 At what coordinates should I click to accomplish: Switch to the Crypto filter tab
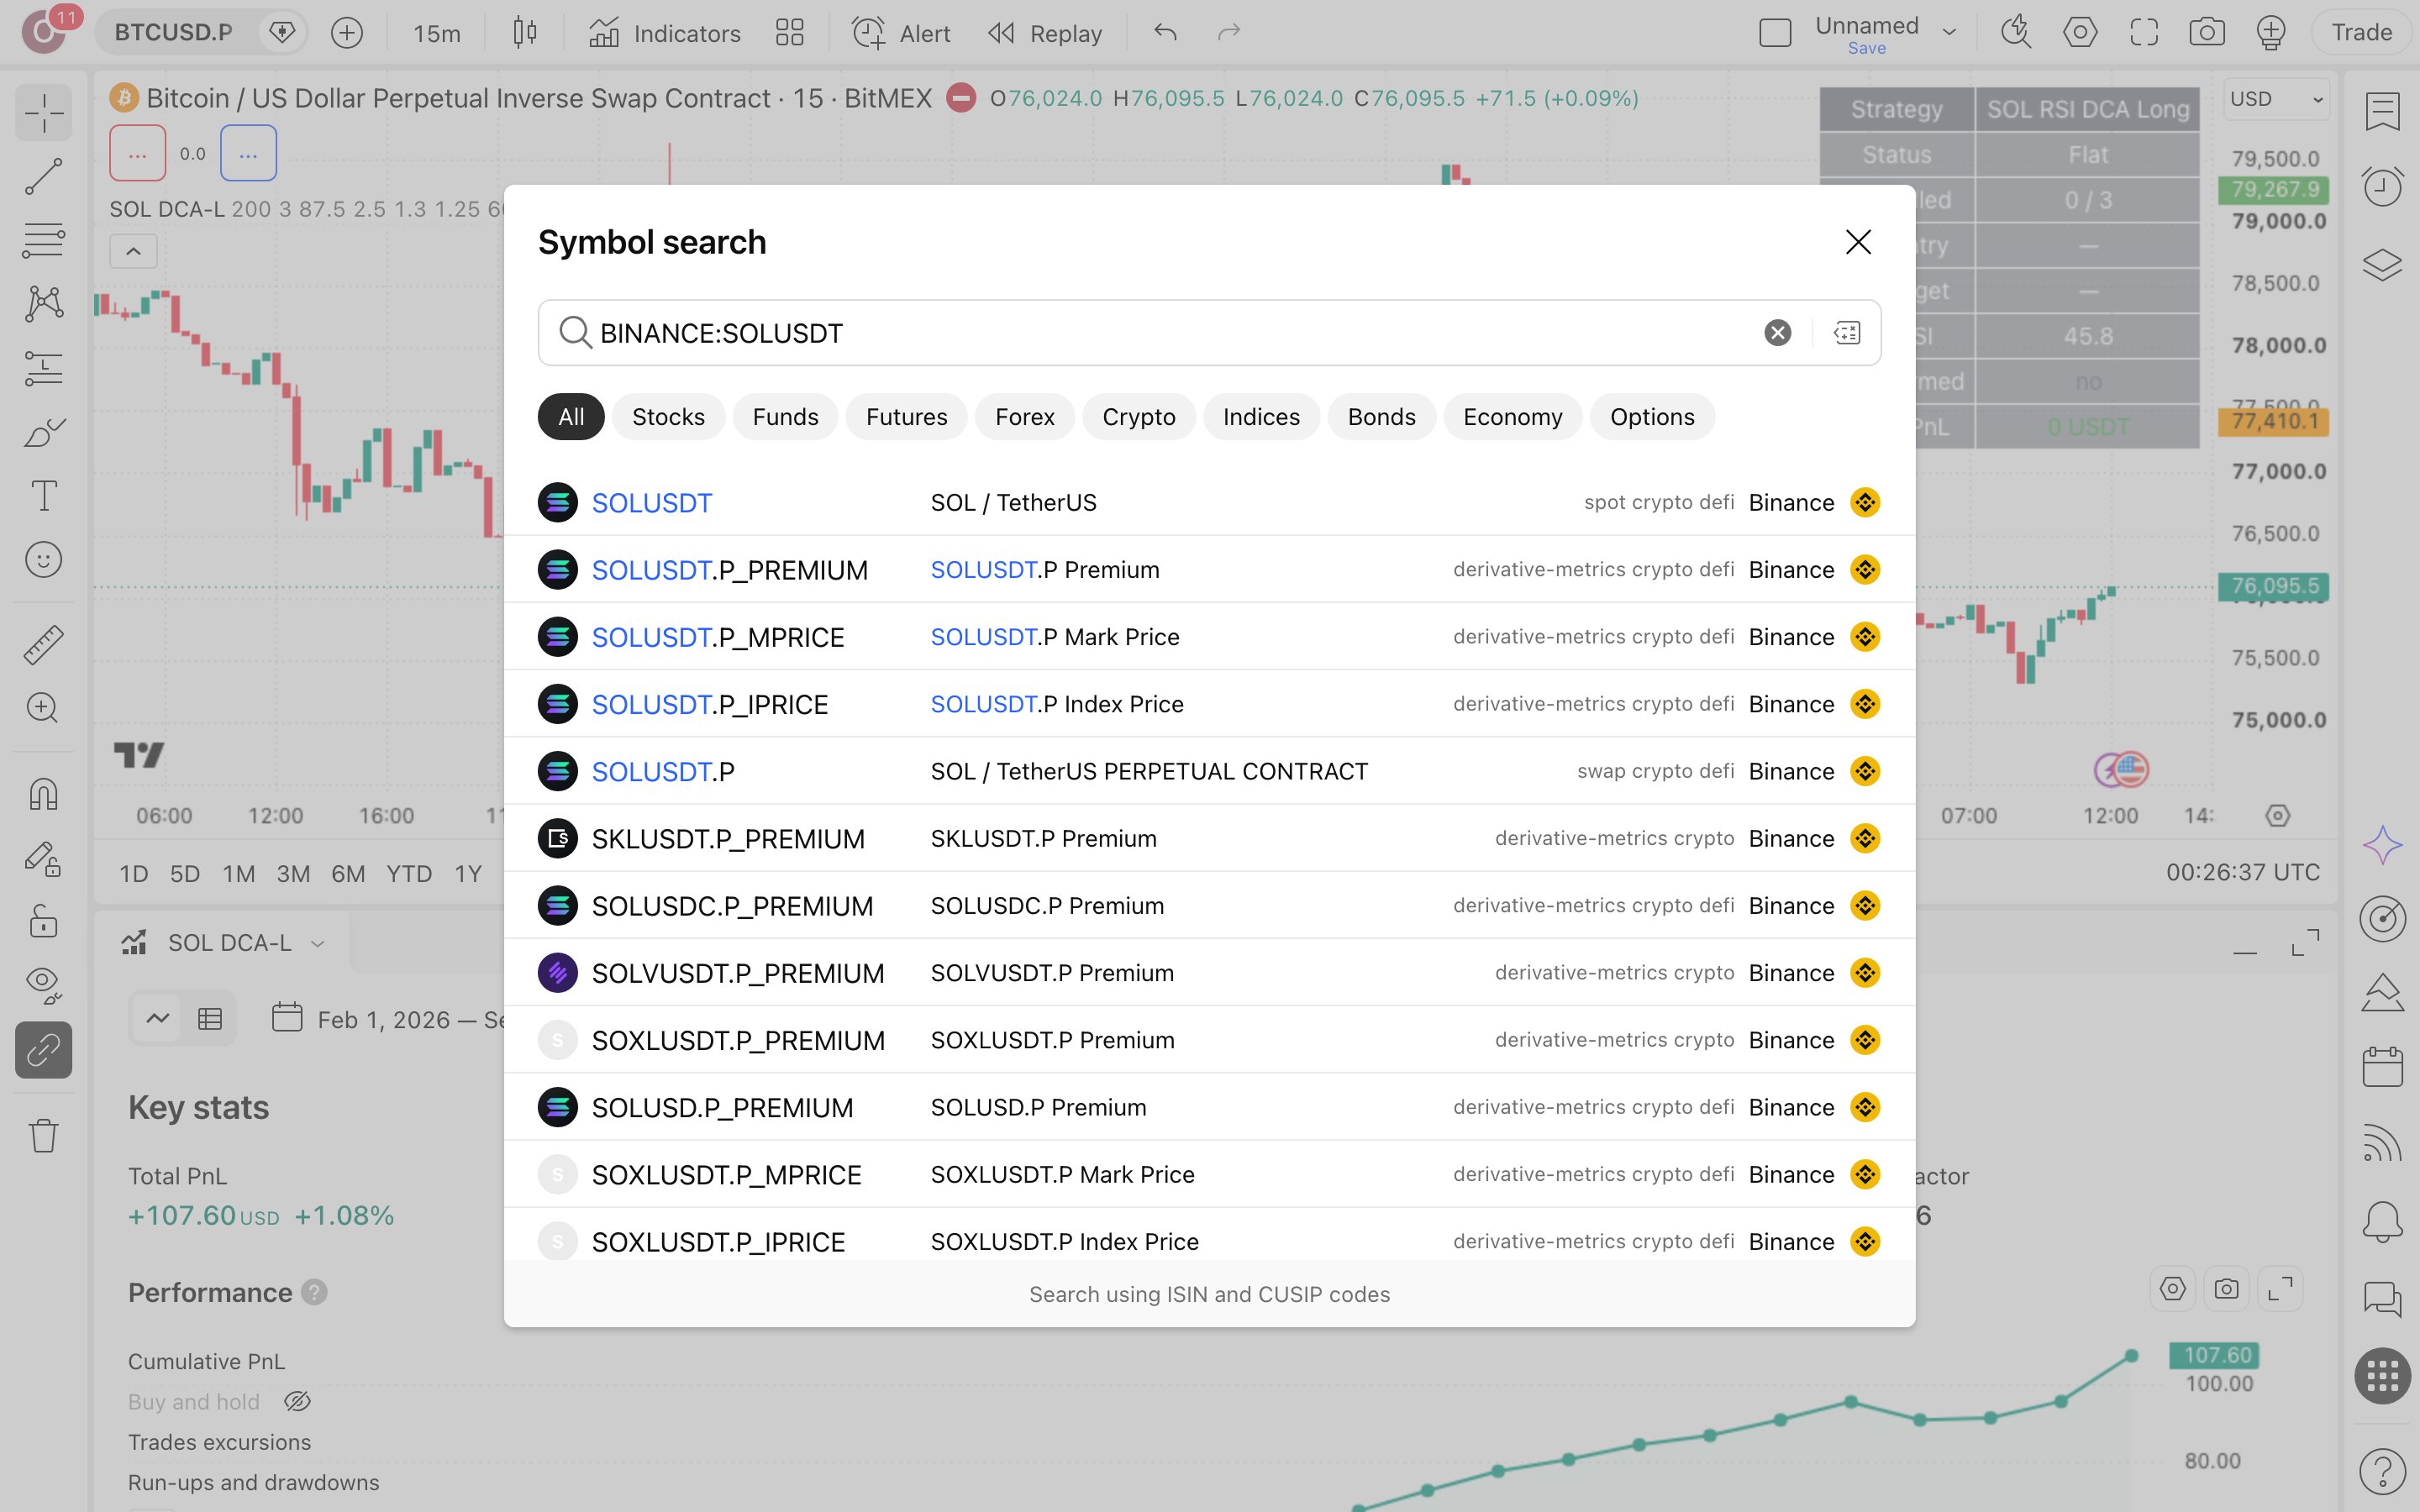1138,417
